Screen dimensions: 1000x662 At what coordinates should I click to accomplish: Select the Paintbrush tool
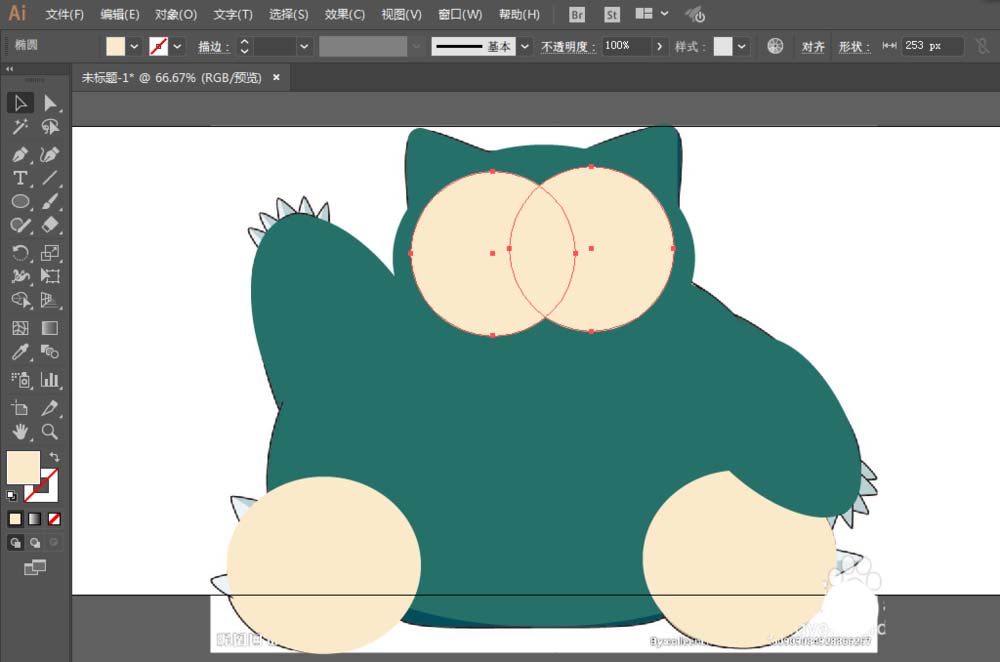[x=50, y=202]
